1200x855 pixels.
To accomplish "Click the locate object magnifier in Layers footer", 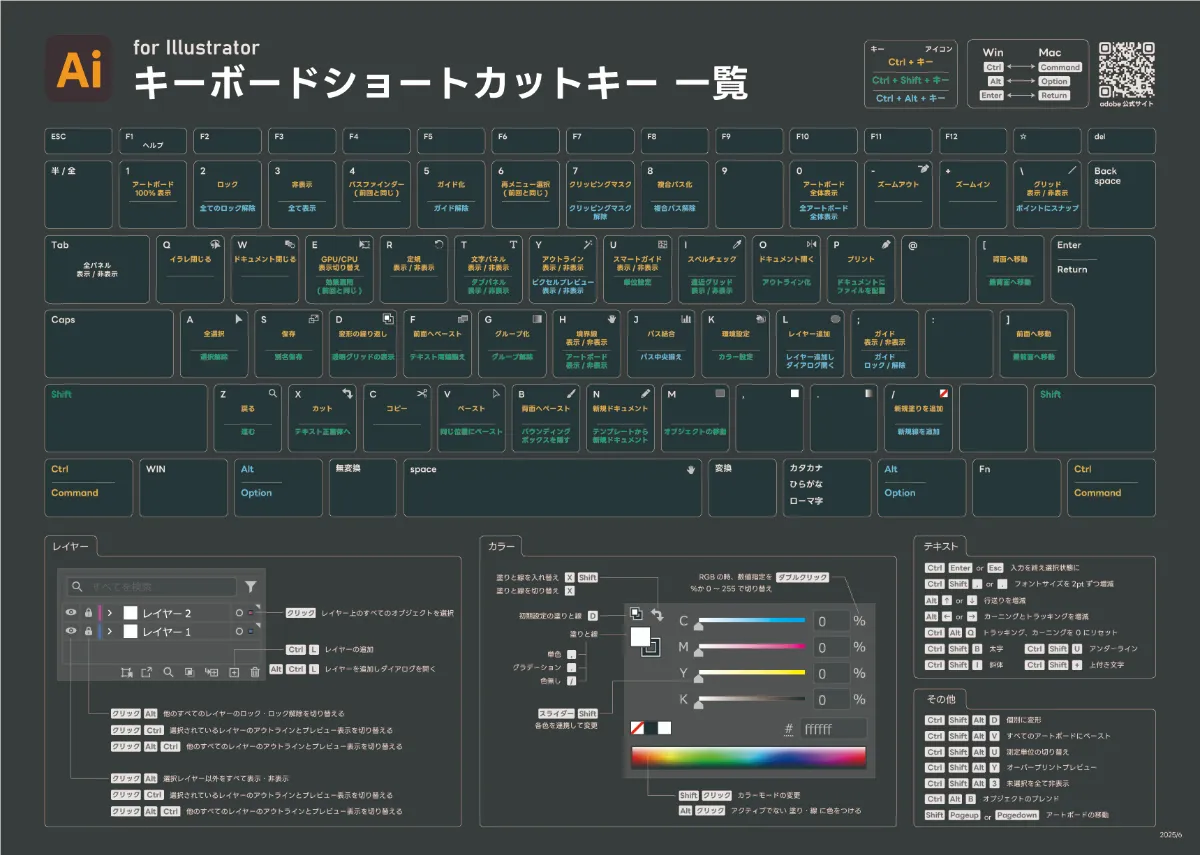I will click(168, 672).
